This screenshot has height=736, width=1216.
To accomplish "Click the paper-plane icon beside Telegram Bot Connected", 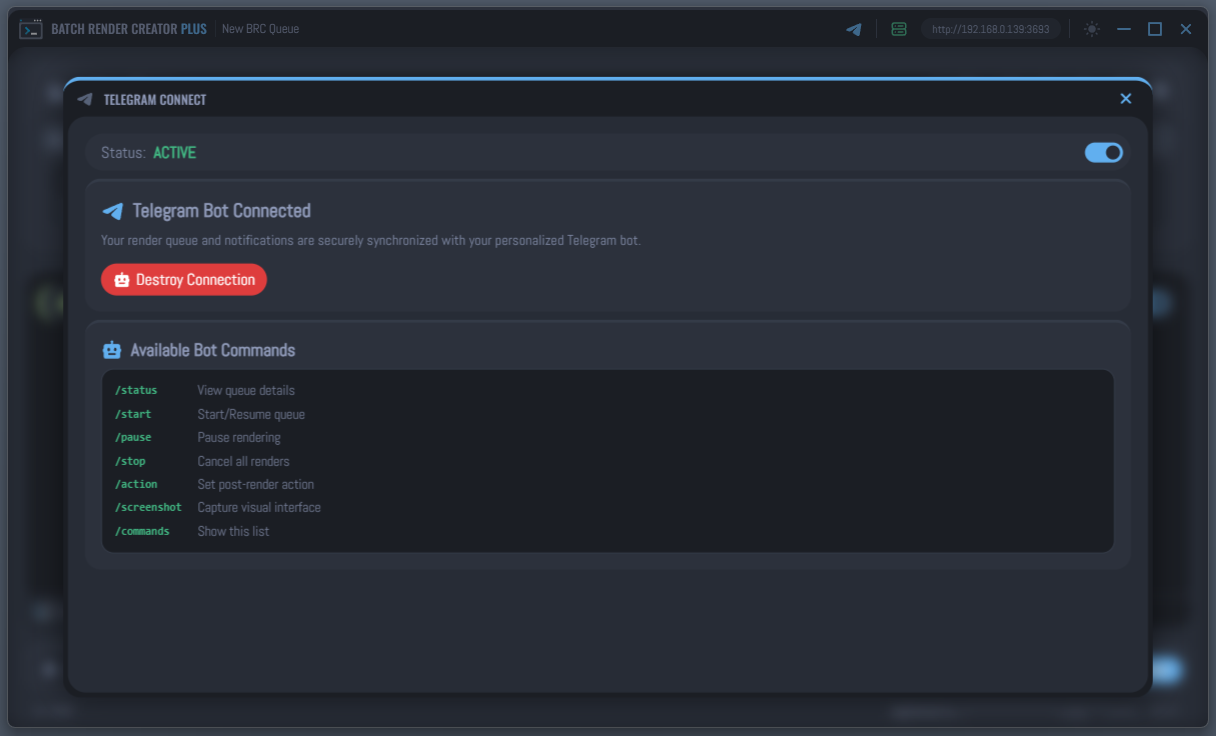I will point(113,211).
